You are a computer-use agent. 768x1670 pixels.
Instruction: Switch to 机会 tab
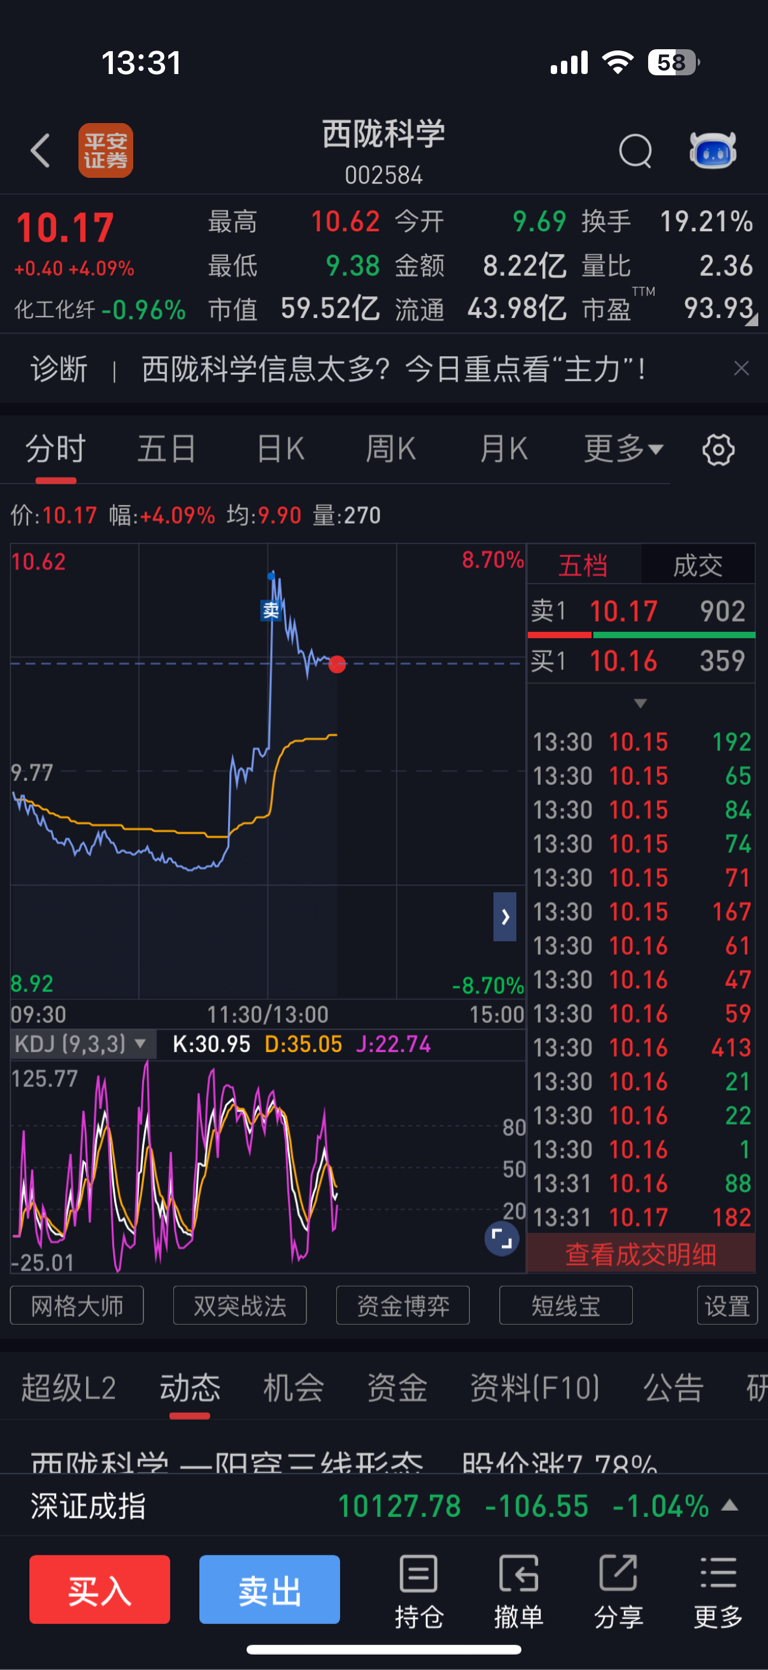[x=293, y=1388]
